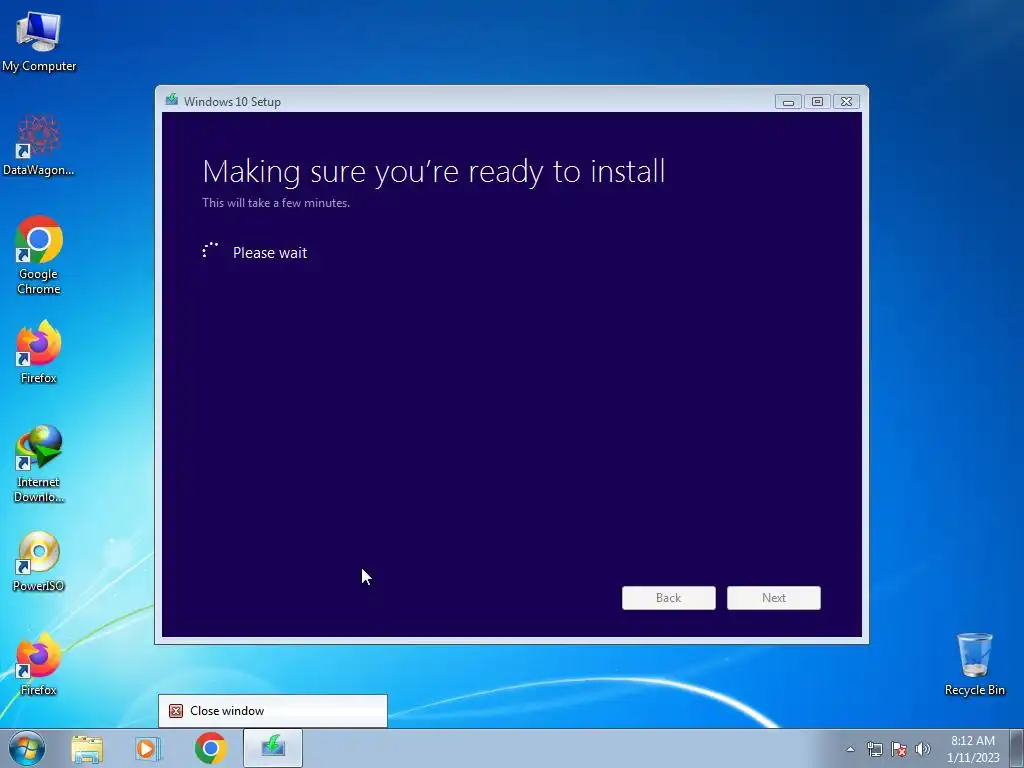This screenshot has height=768, width=1024.
Task: Click the Back button in Setup
Action: (669, 598)
